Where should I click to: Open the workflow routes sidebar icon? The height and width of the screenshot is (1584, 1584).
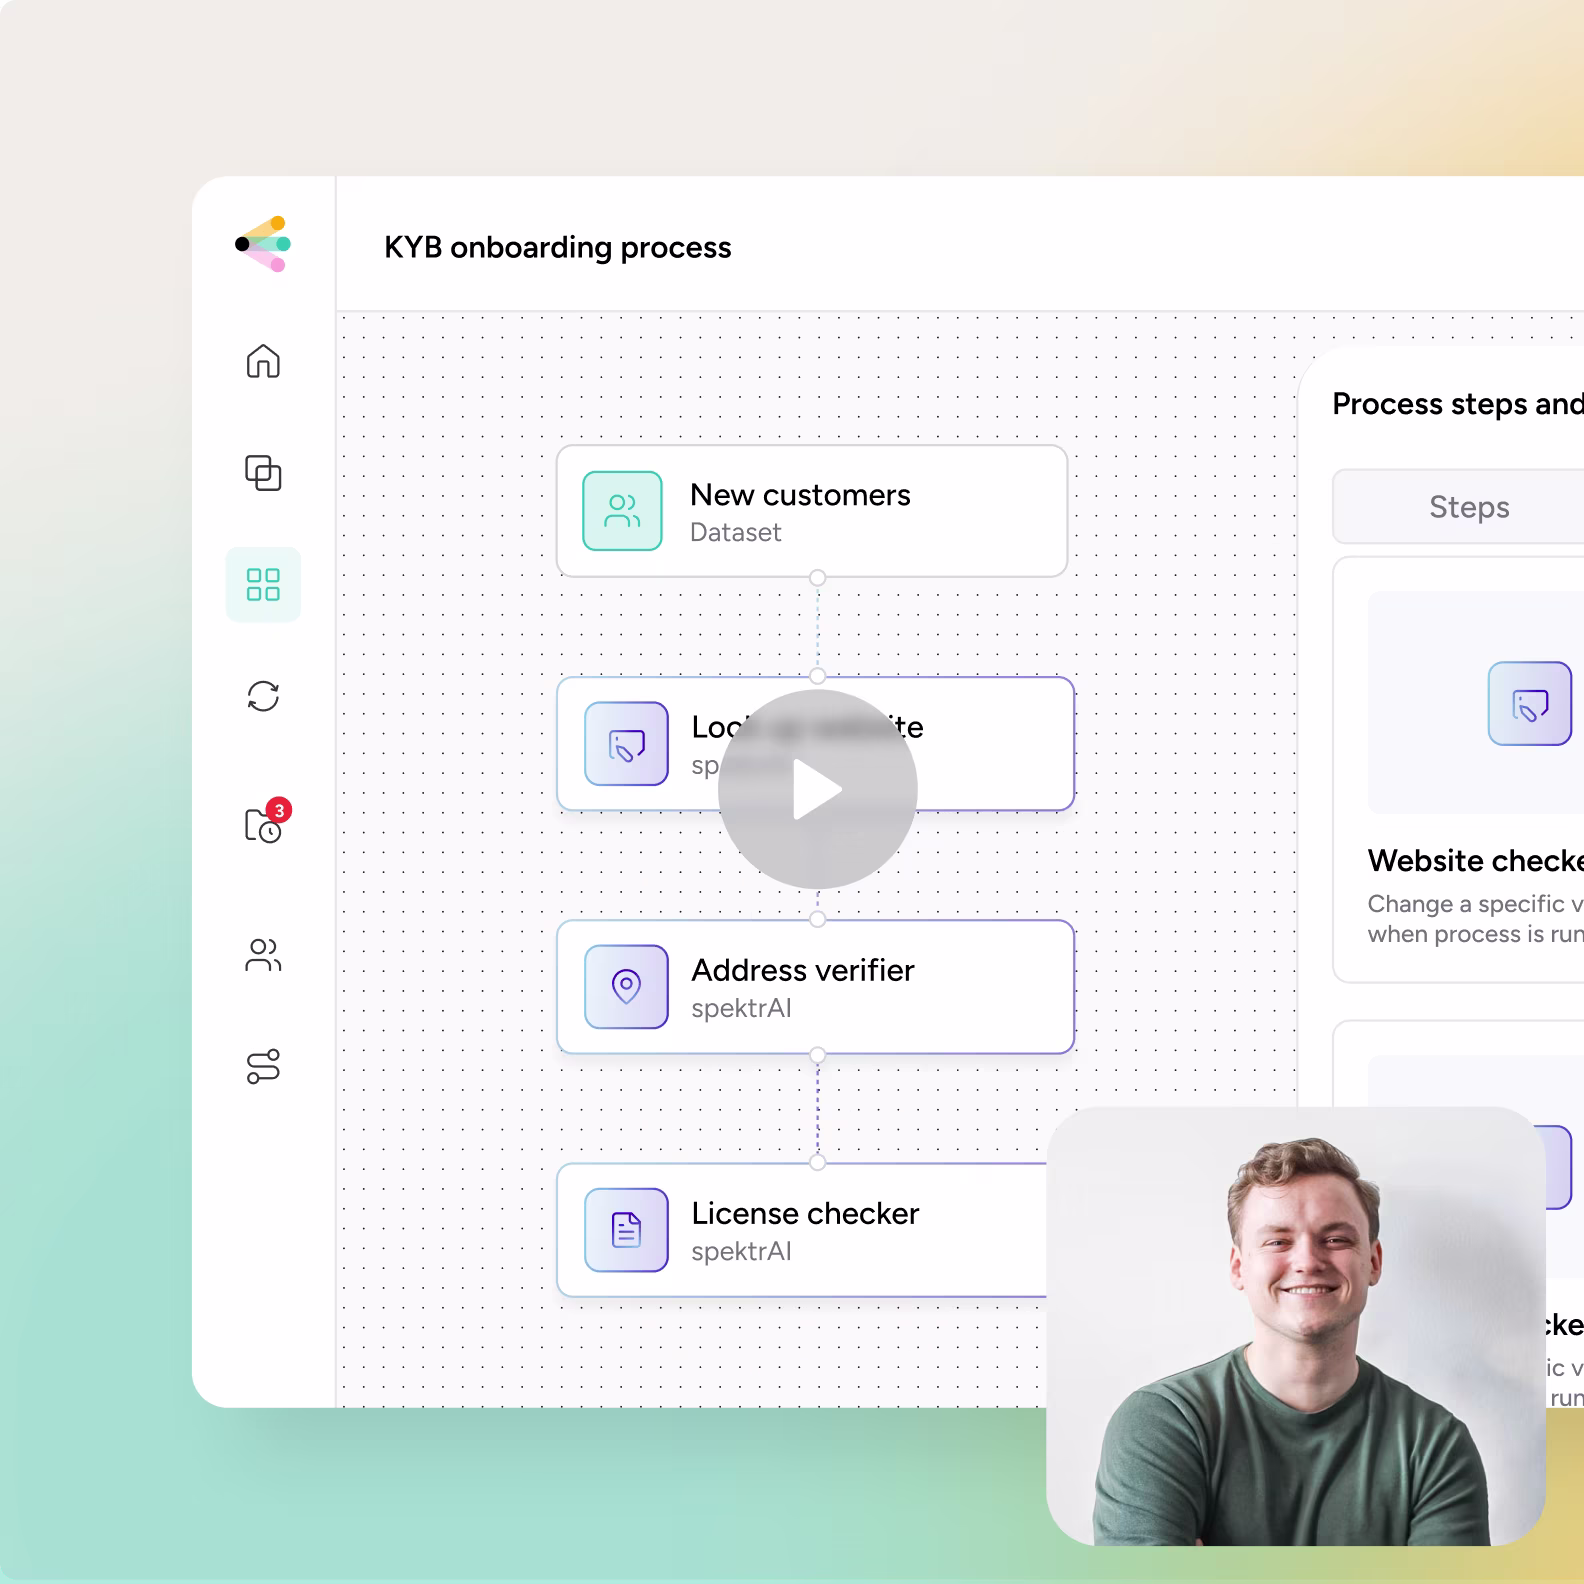point(263,1066)
